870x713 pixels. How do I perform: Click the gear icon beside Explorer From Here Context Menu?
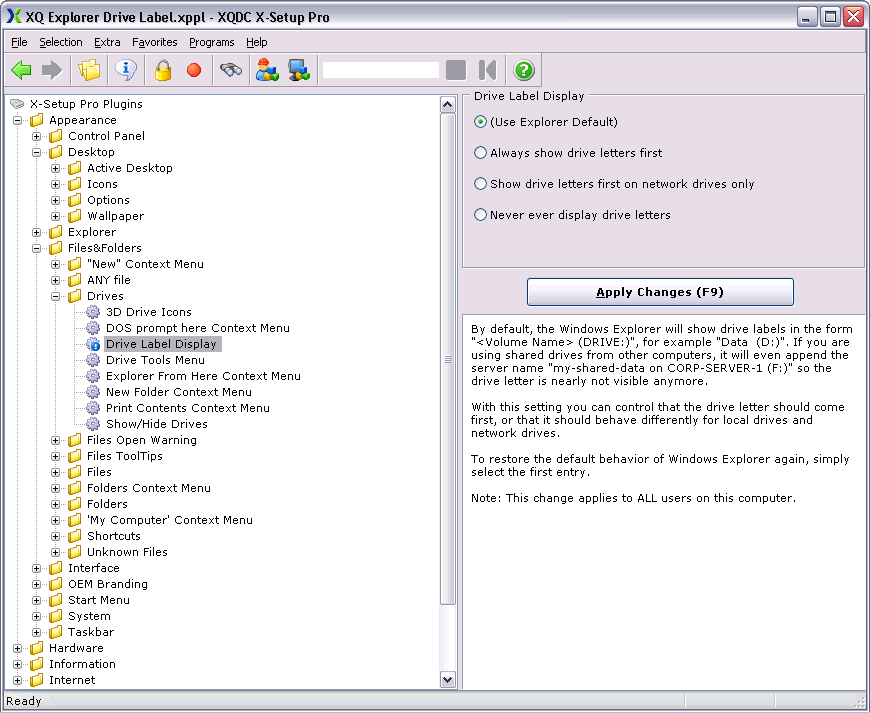tap(93, 376)
